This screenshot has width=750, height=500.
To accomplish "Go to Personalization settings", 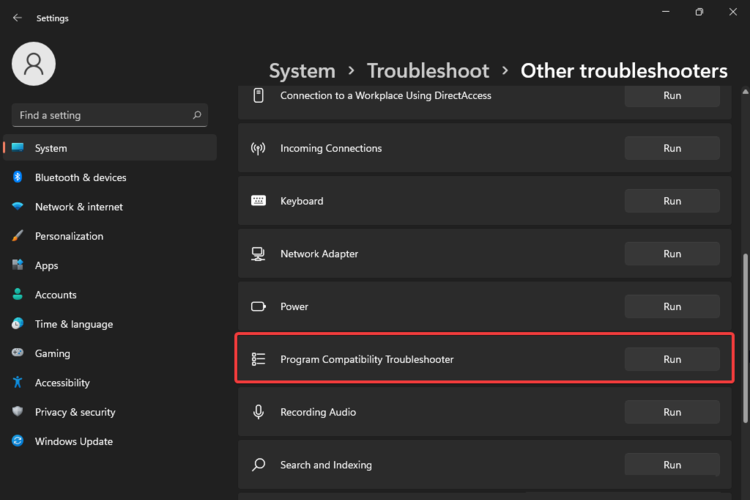I will click(68, 236).
